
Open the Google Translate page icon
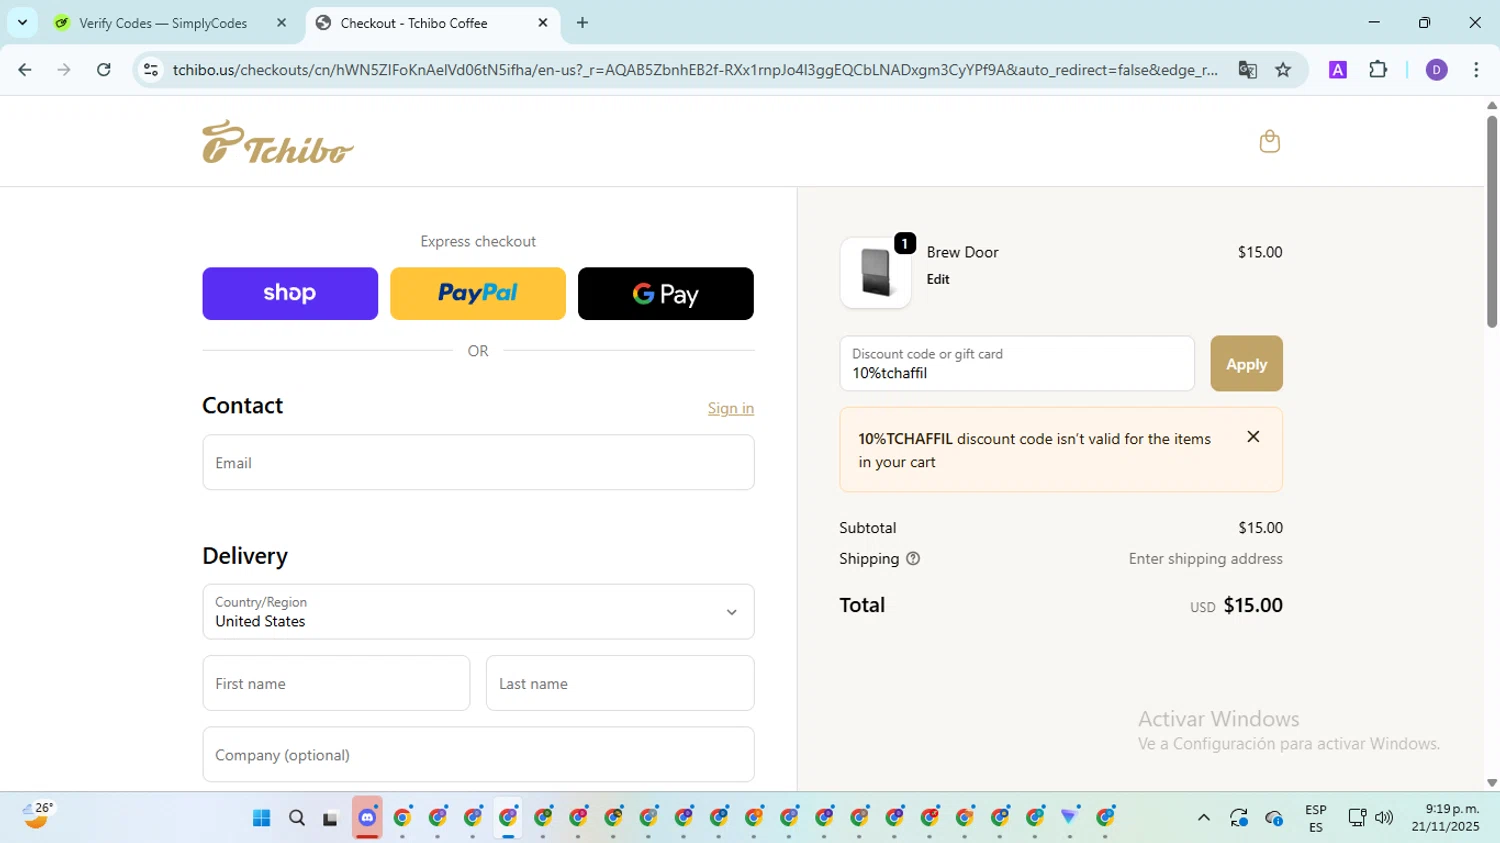1247,70
